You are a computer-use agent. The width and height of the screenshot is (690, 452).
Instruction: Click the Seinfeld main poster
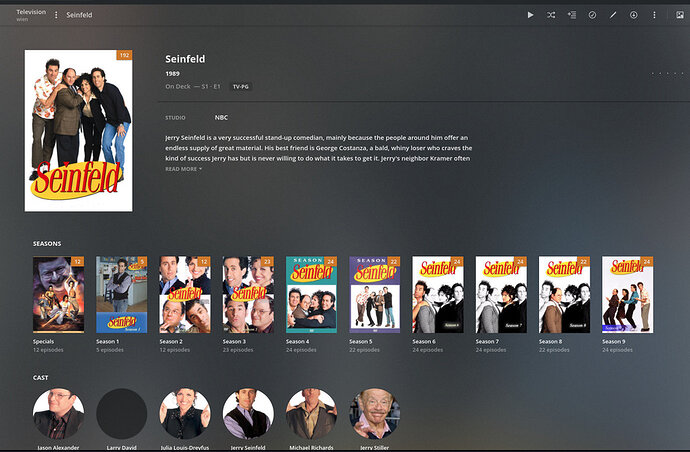pyautogui.click(x=78, y=131)
